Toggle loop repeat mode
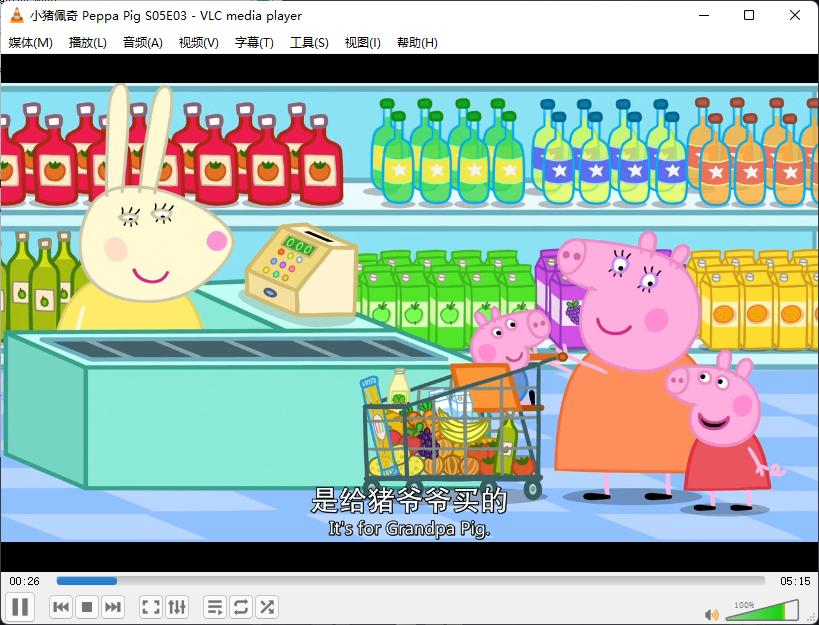 (241, 607)
